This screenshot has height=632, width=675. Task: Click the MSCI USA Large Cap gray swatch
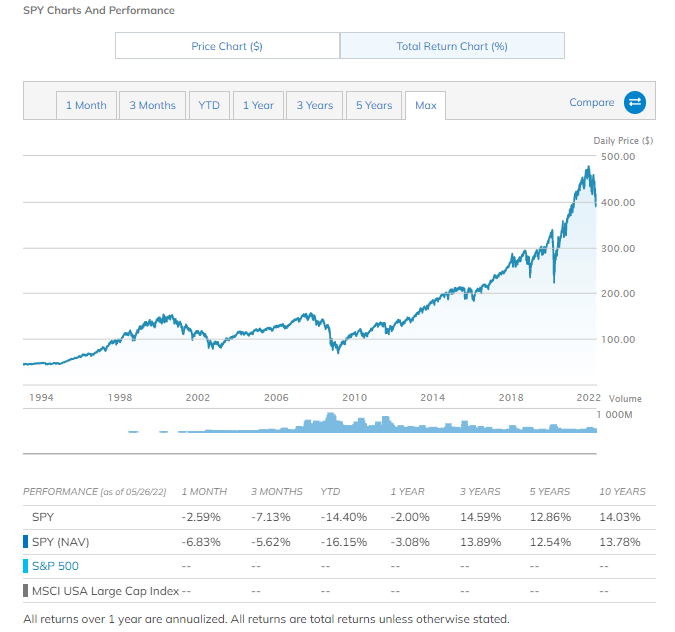[x=25, y=591]
